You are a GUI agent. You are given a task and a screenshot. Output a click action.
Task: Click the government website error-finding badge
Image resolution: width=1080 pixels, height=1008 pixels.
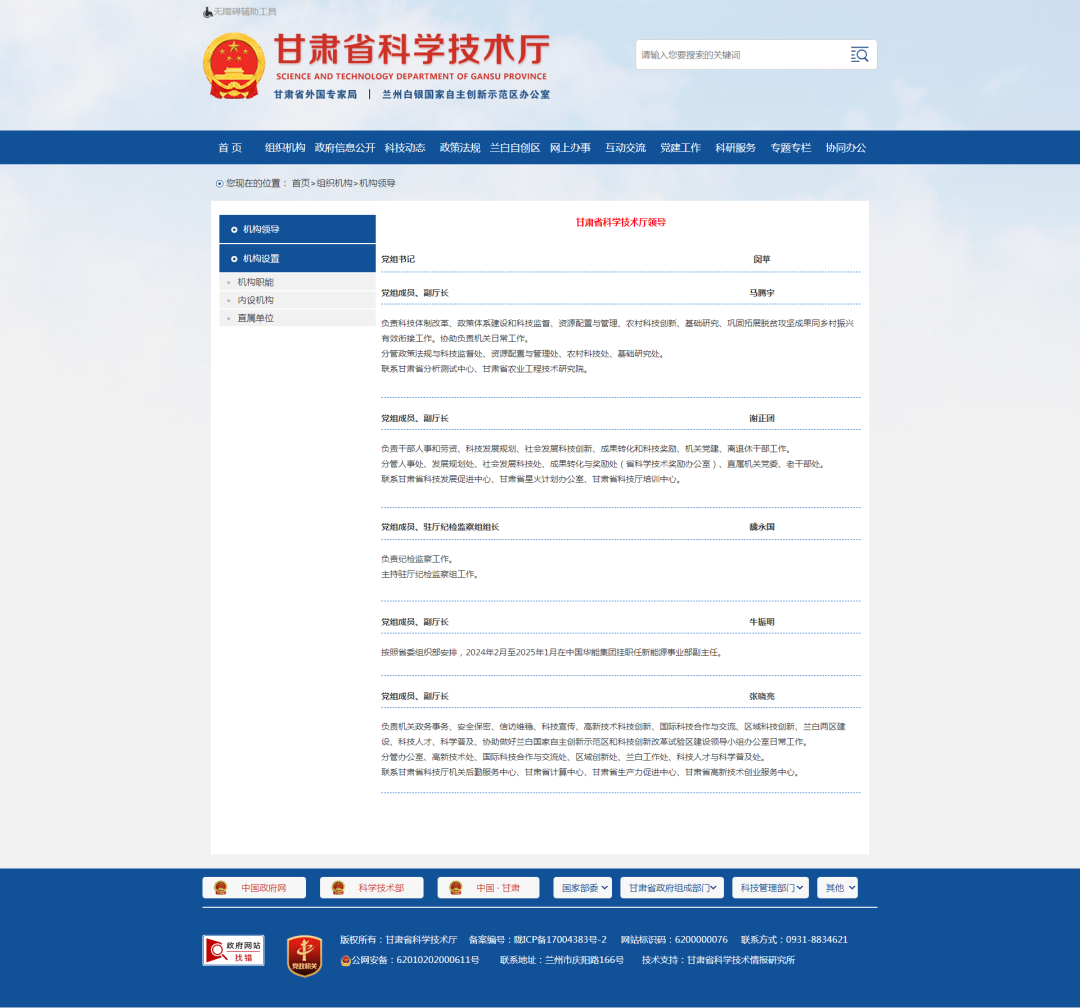[x=233, y=950]
